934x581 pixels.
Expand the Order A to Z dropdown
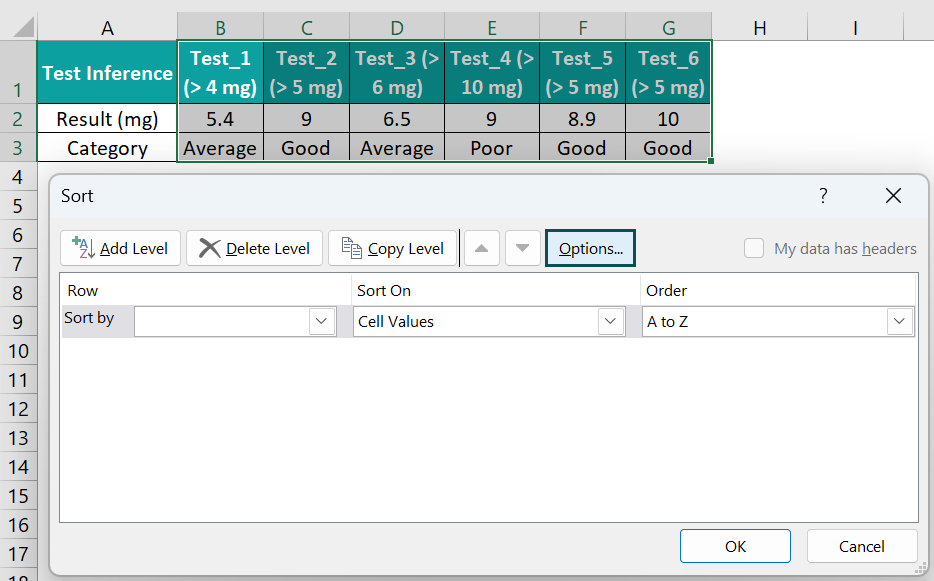899,321
